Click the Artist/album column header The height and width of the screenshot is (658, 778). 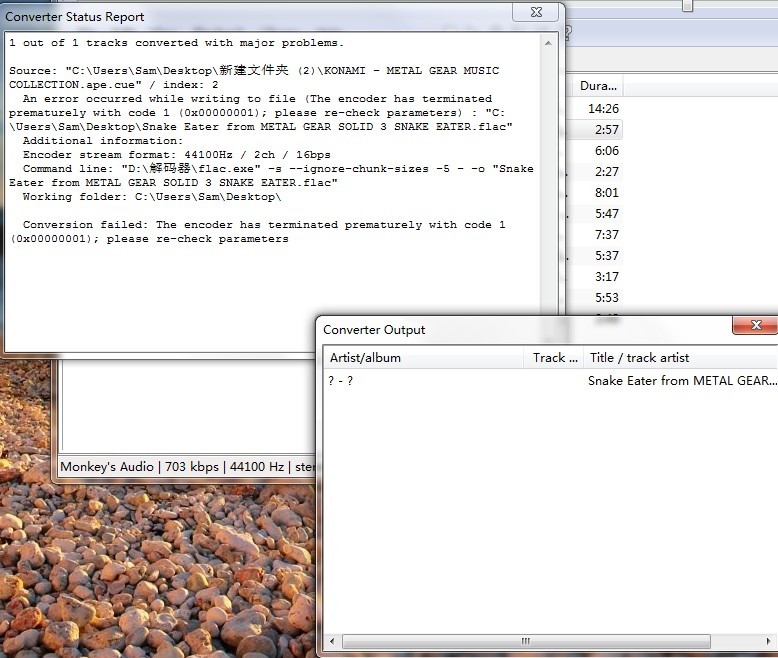[424, 358]
